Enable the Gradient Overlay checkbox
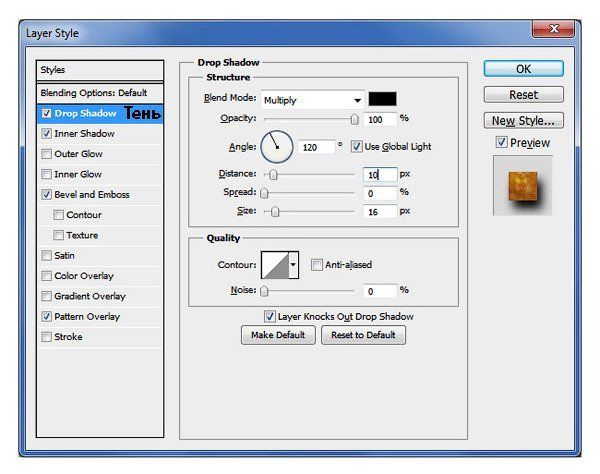 point(46,296)
